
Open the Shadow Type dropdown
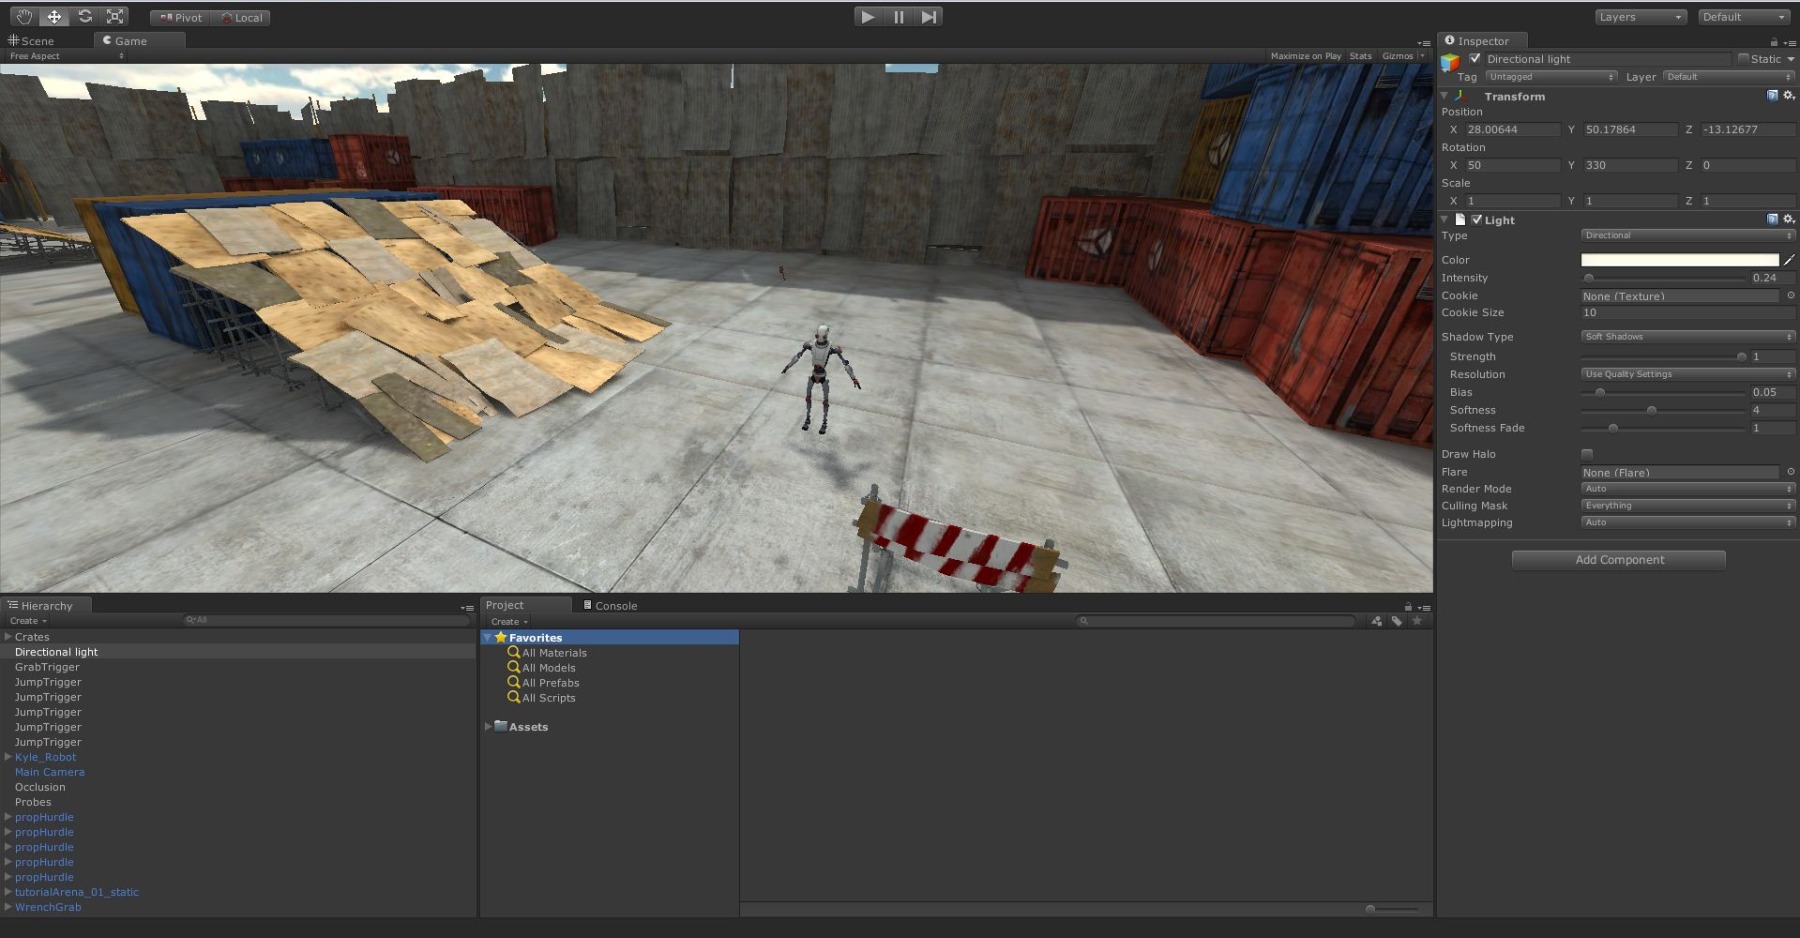pyautogui.click(x=1687, y=337)
